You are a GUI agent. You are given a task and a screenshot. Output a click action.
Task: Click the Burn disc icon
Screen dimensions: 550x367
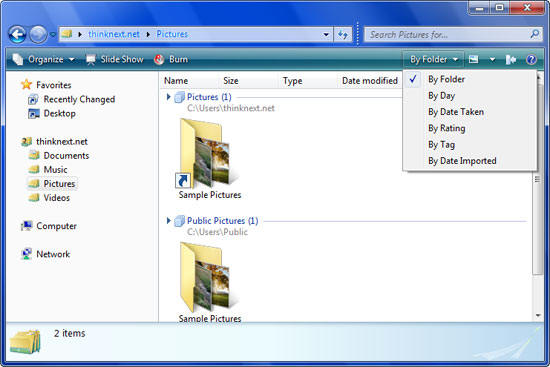(159, 60)
